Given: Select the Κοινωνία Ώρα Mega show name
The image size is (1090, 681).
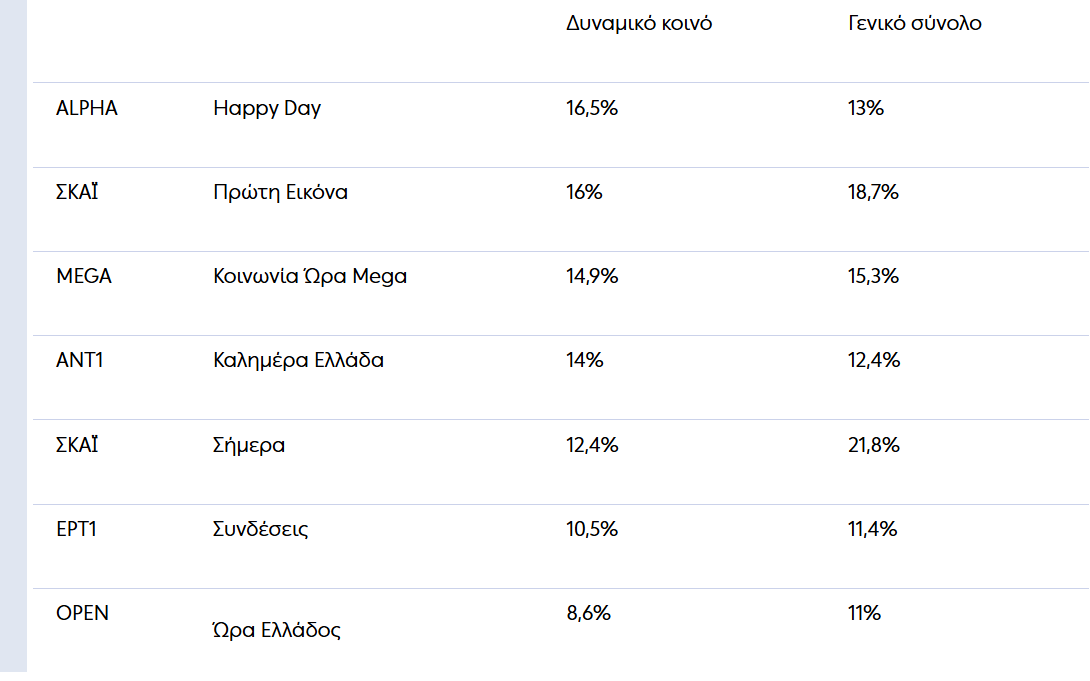Looking at the screenshot, I should click(310, 276).
